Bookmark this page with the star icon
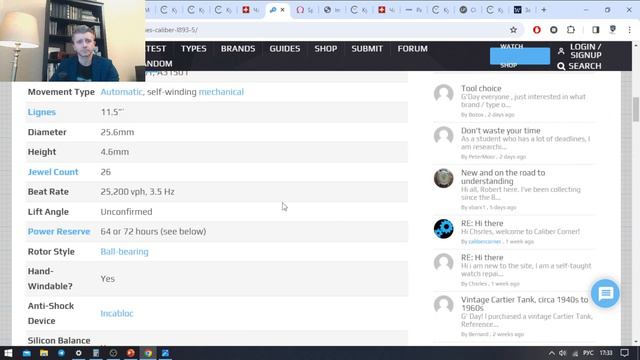 pyautogui.click(x=513, y=30)
